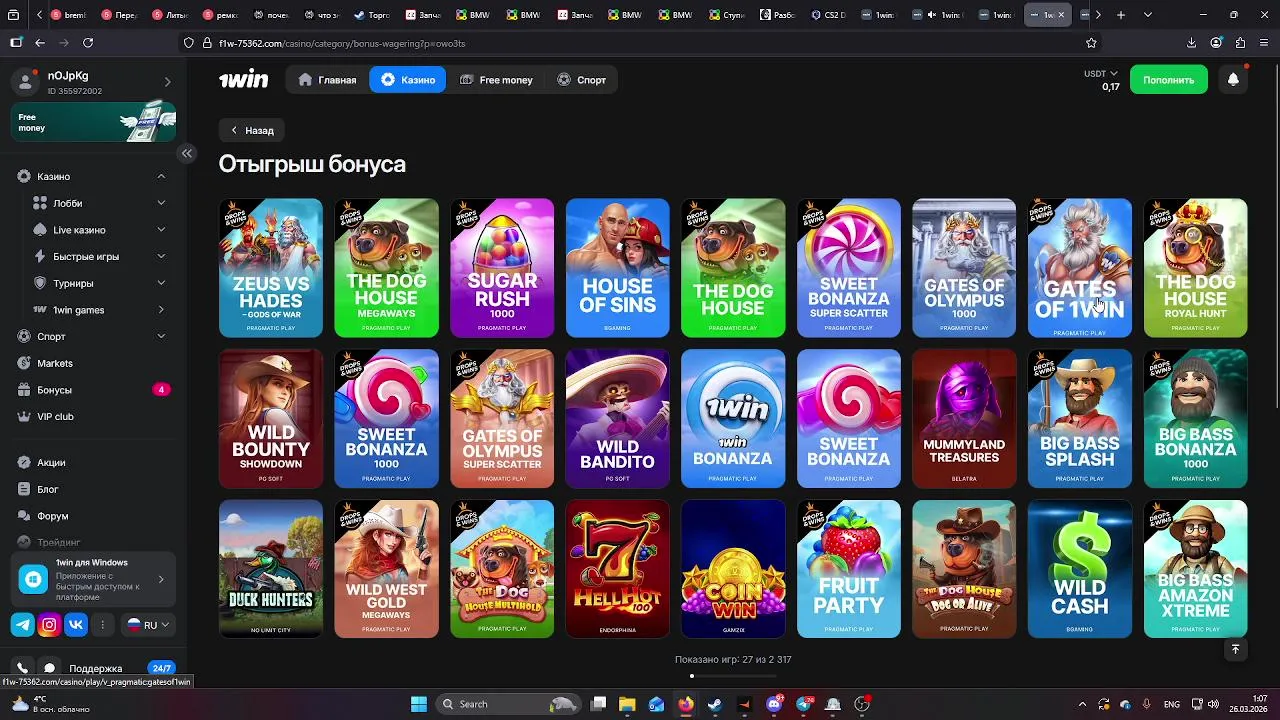The image size is (1280, 720).
Task: Click the notifications bell icon
Action: coord(1233,80)
